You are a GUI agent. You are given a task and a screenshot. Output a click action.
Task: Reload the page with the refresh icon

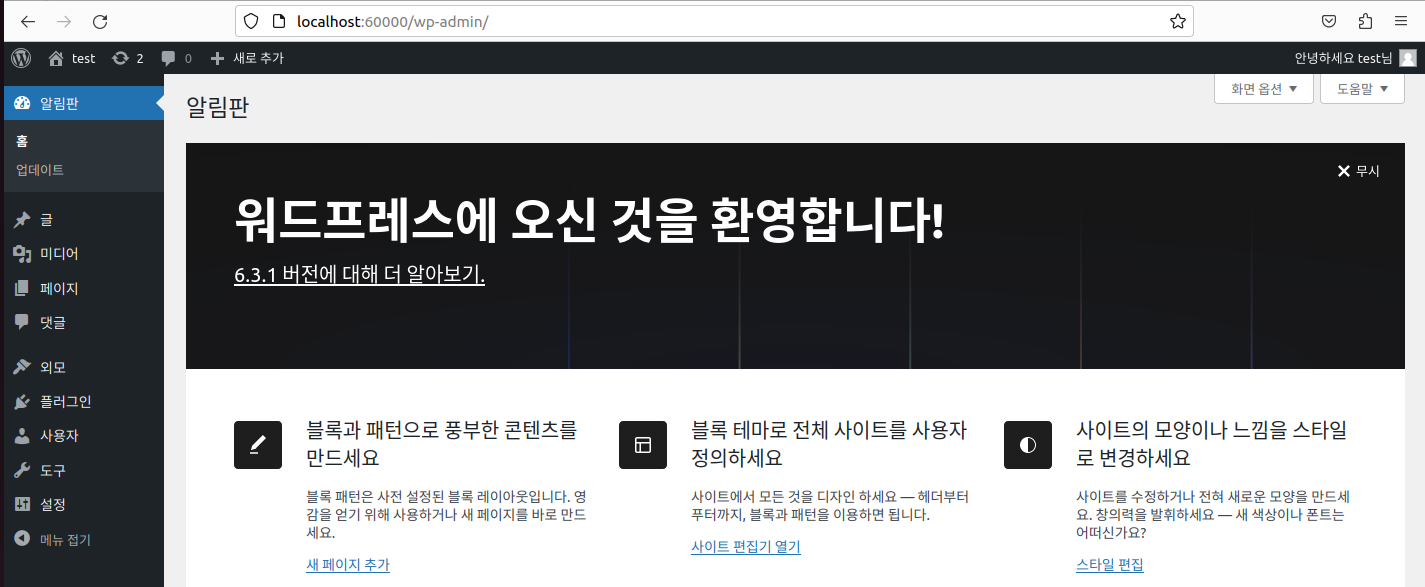pos(99,21)
